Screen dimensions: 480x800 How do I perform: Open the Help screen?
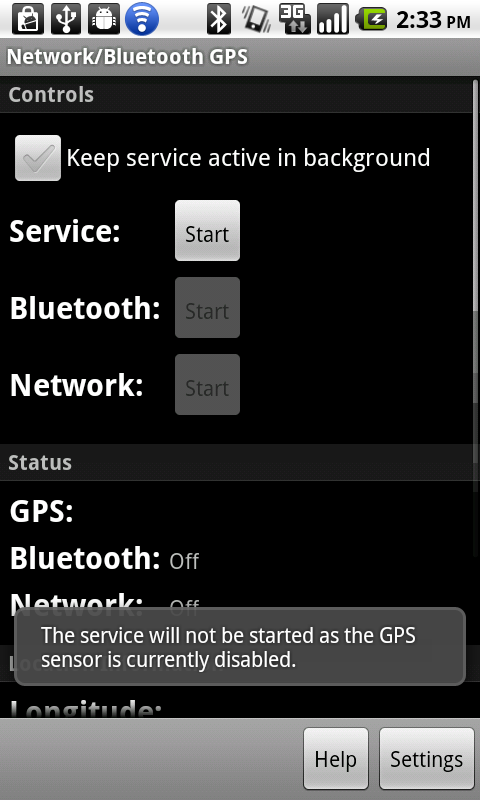[x=336, y=759]
